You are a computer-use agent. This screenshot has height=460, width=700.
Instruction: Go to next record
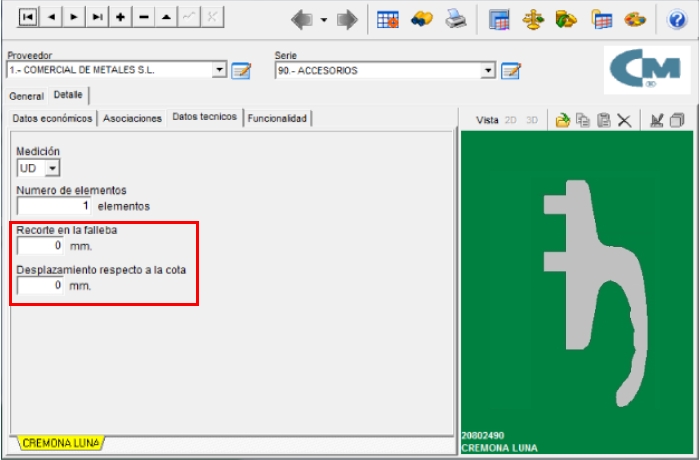tap(74, 17)
